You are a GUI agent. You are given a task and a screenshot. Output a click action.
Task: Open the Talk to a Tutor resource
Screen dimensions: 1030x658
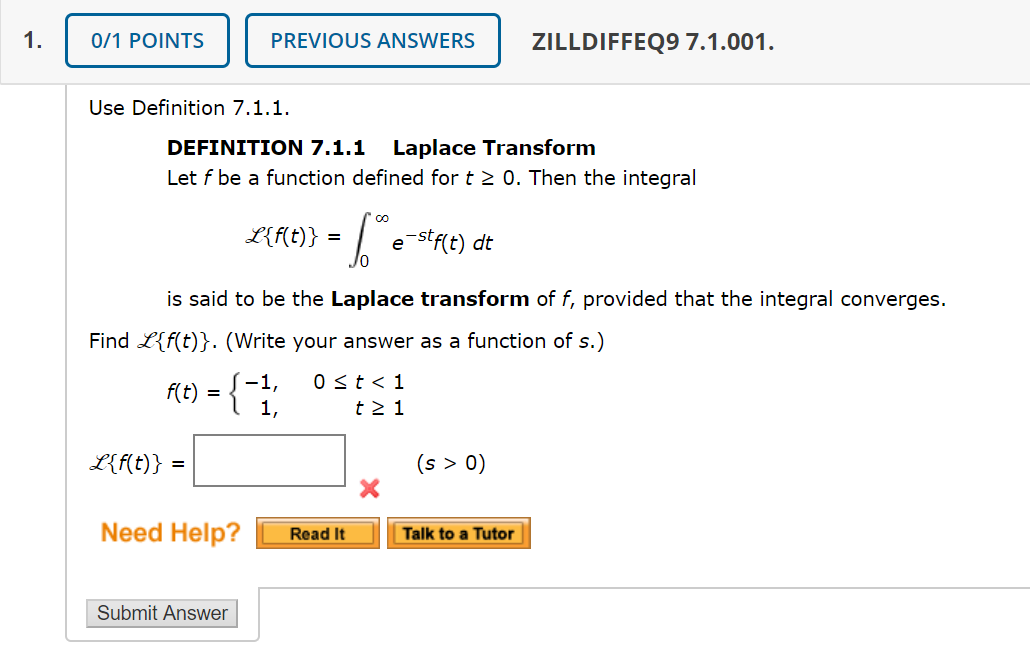point(458,533)
